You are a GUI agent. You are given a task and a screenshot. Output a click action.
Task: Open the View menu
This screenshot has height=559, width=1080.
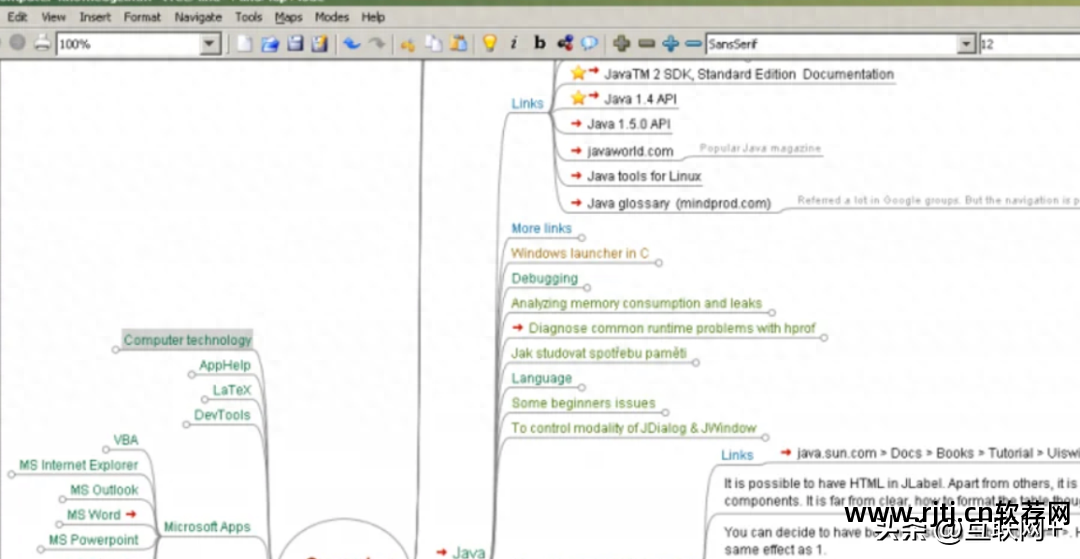point(54,17)
